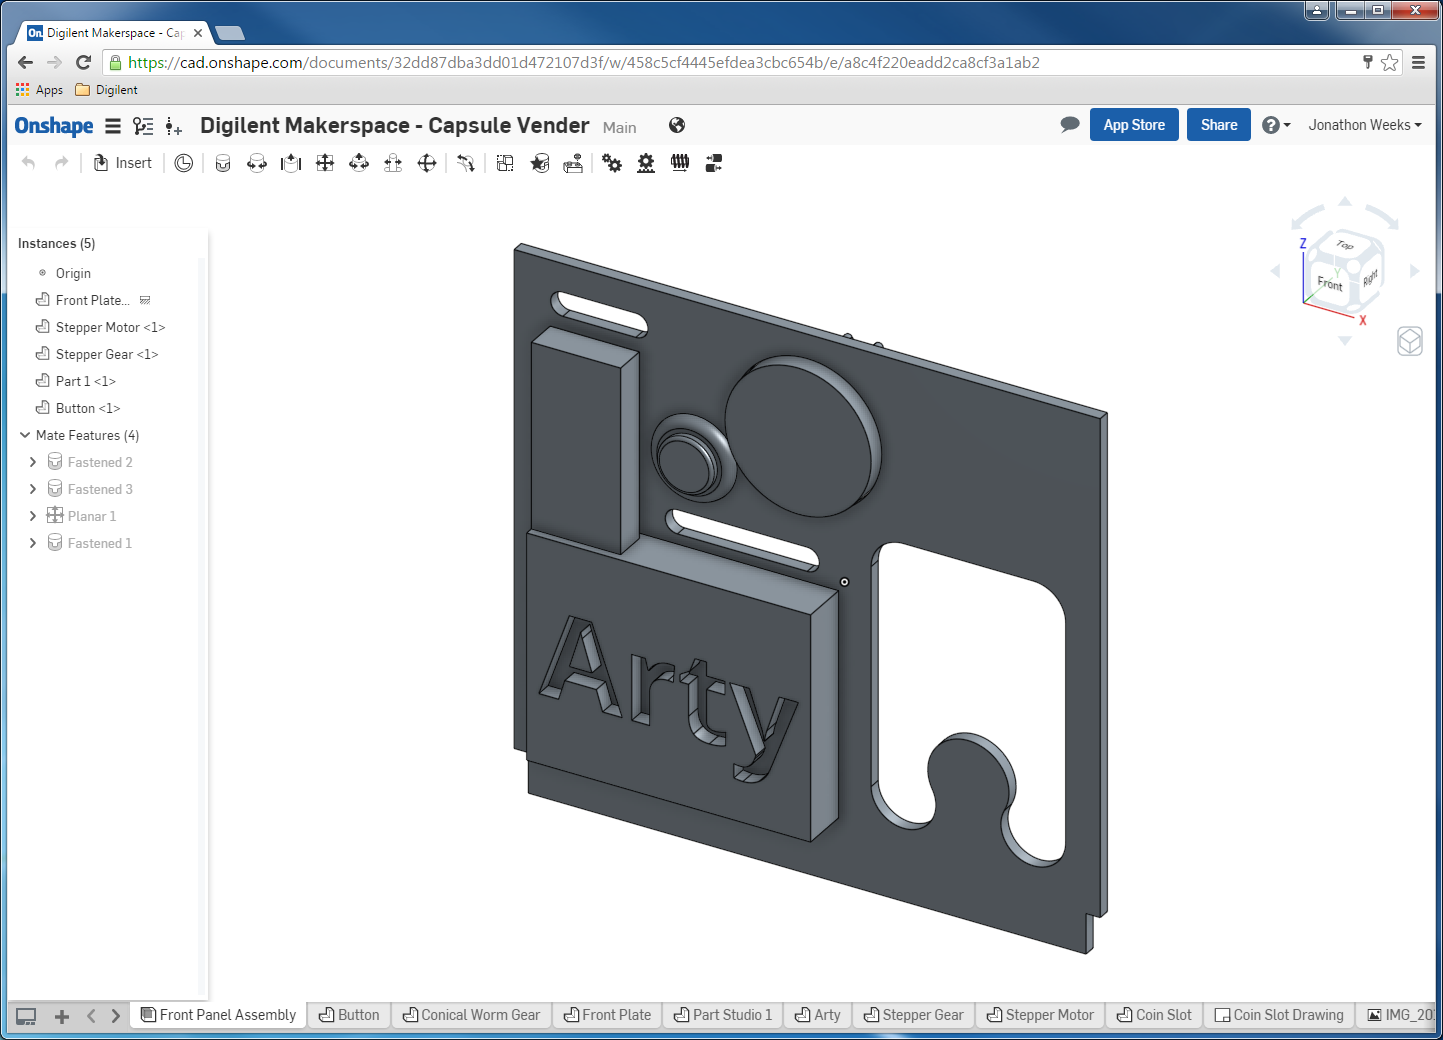Viewport: 1443px width, 1040px height.
Task: Select the Group tool icon
Action: coord(505,163)
